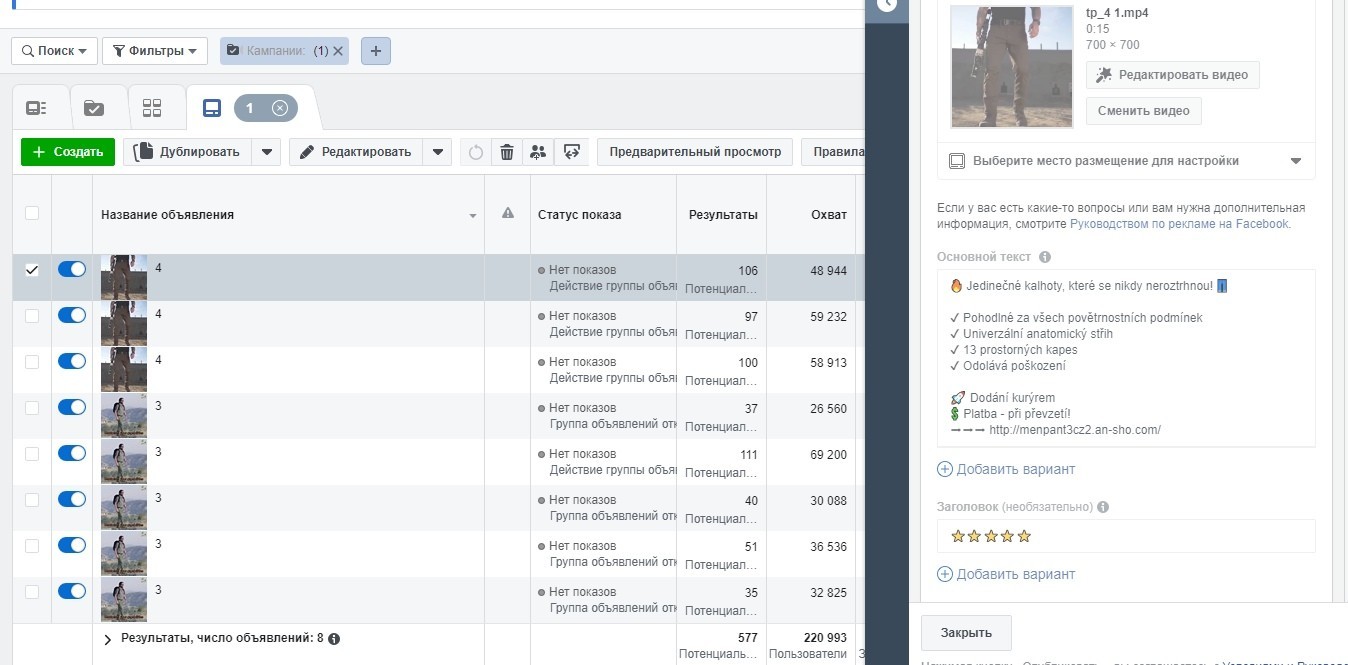Turn off the ad with 106 results

pyautogui.click(x=72, y=269)
